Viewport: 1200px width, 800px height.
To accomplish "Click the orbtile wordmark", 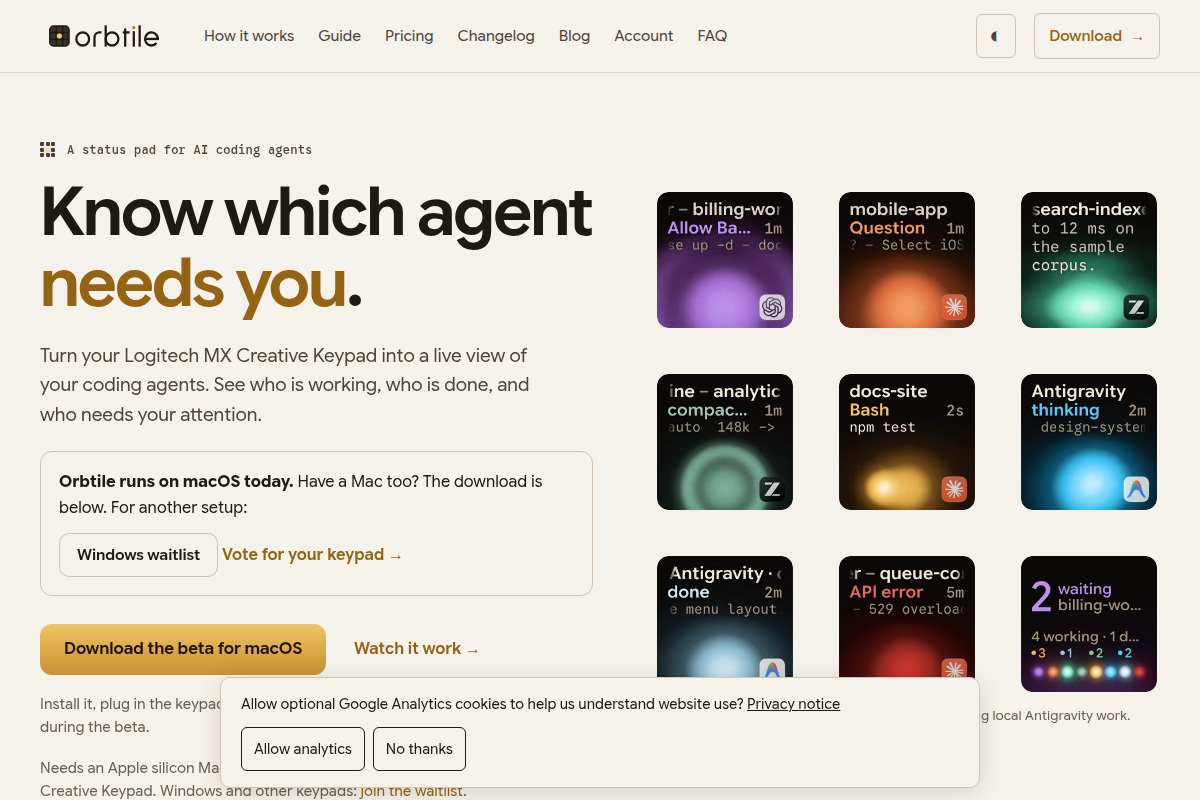I will click(117, 36).
